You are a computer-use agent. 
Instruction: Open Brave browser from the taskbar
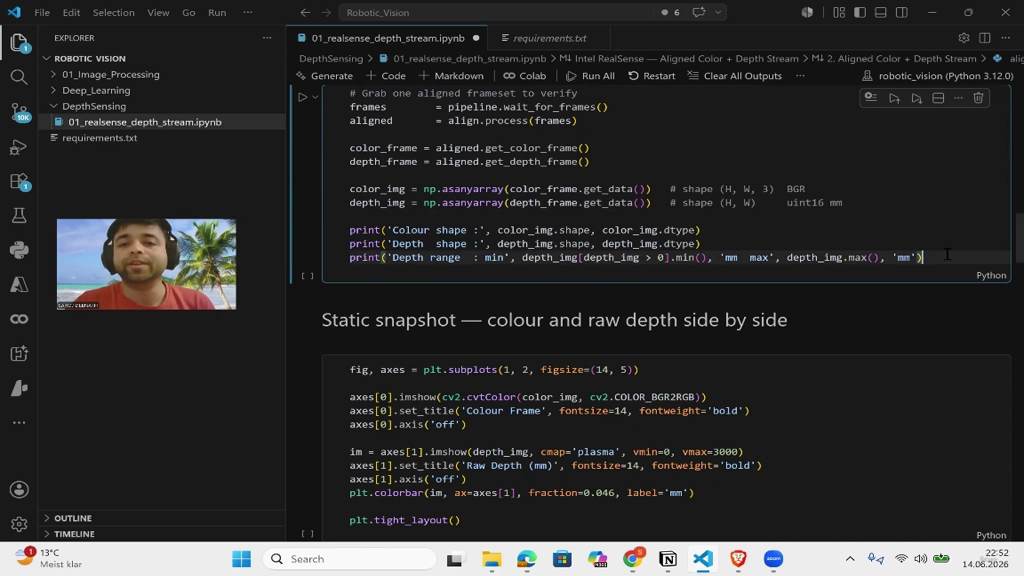pyautogui.click(x=739, y=559)
